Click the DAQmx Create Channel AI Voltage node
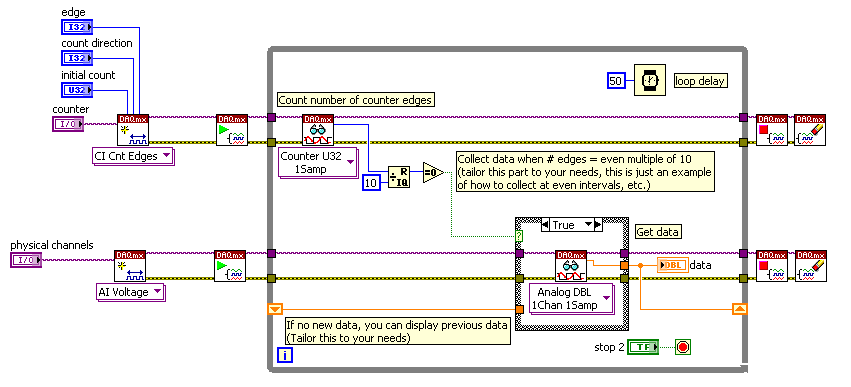Viewport: 851px width, 387px height. coord(130,265)
